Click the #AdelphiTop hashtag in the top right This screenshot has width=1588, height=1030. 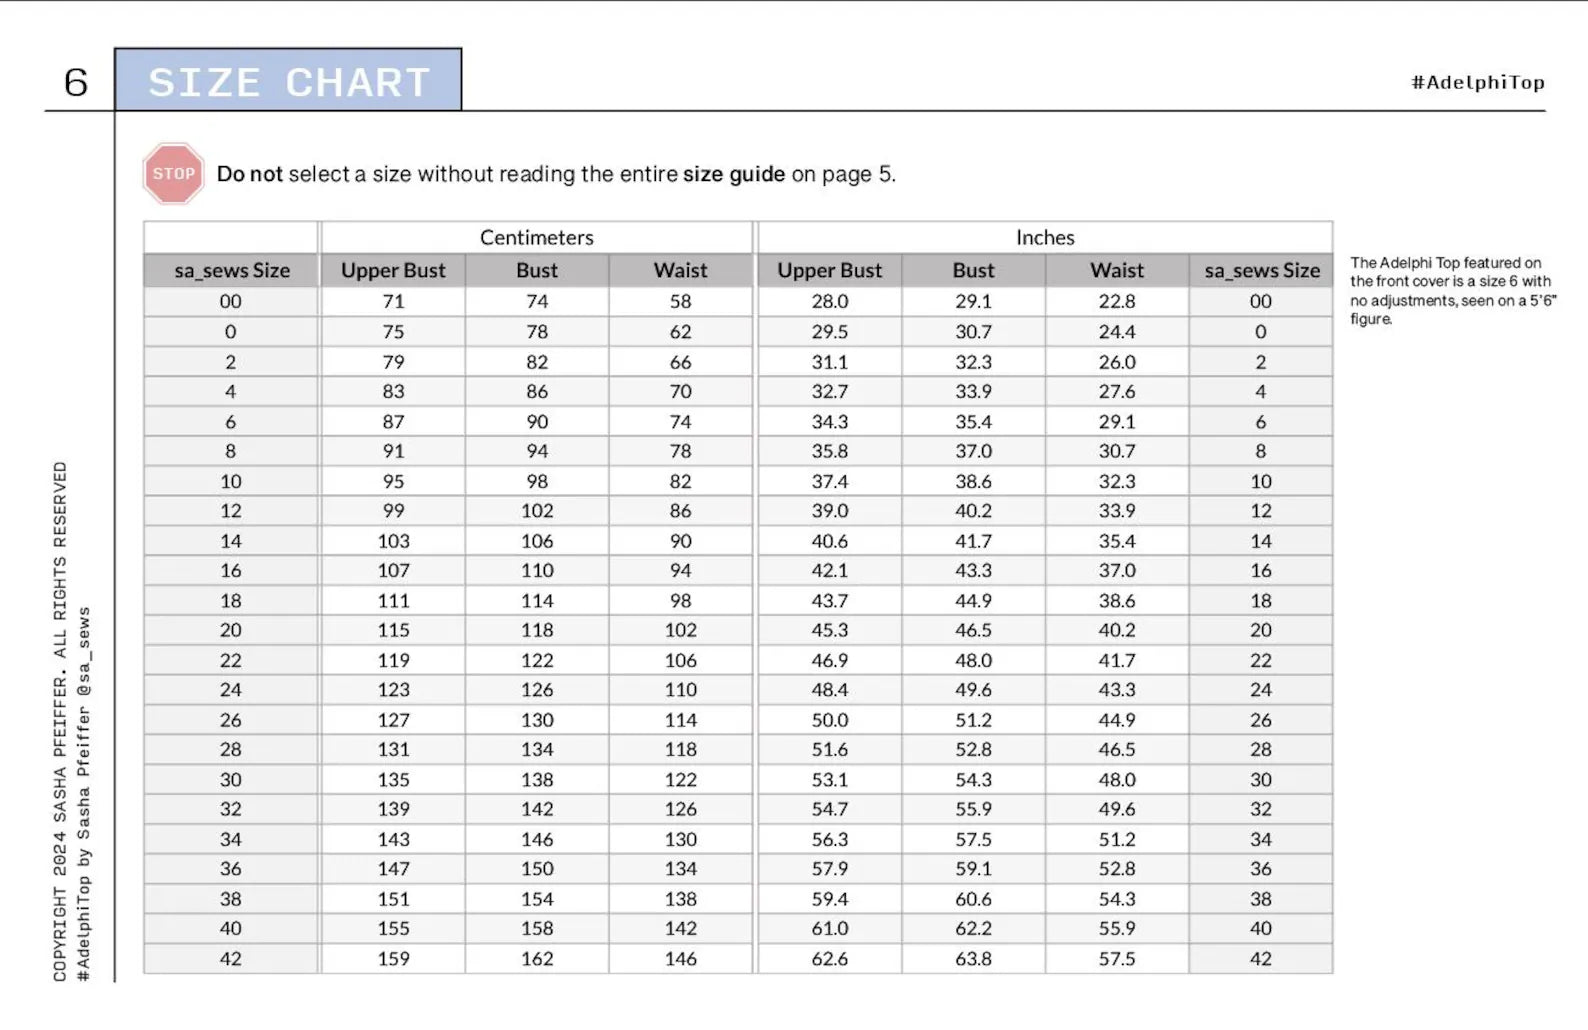pos(1477,83)
